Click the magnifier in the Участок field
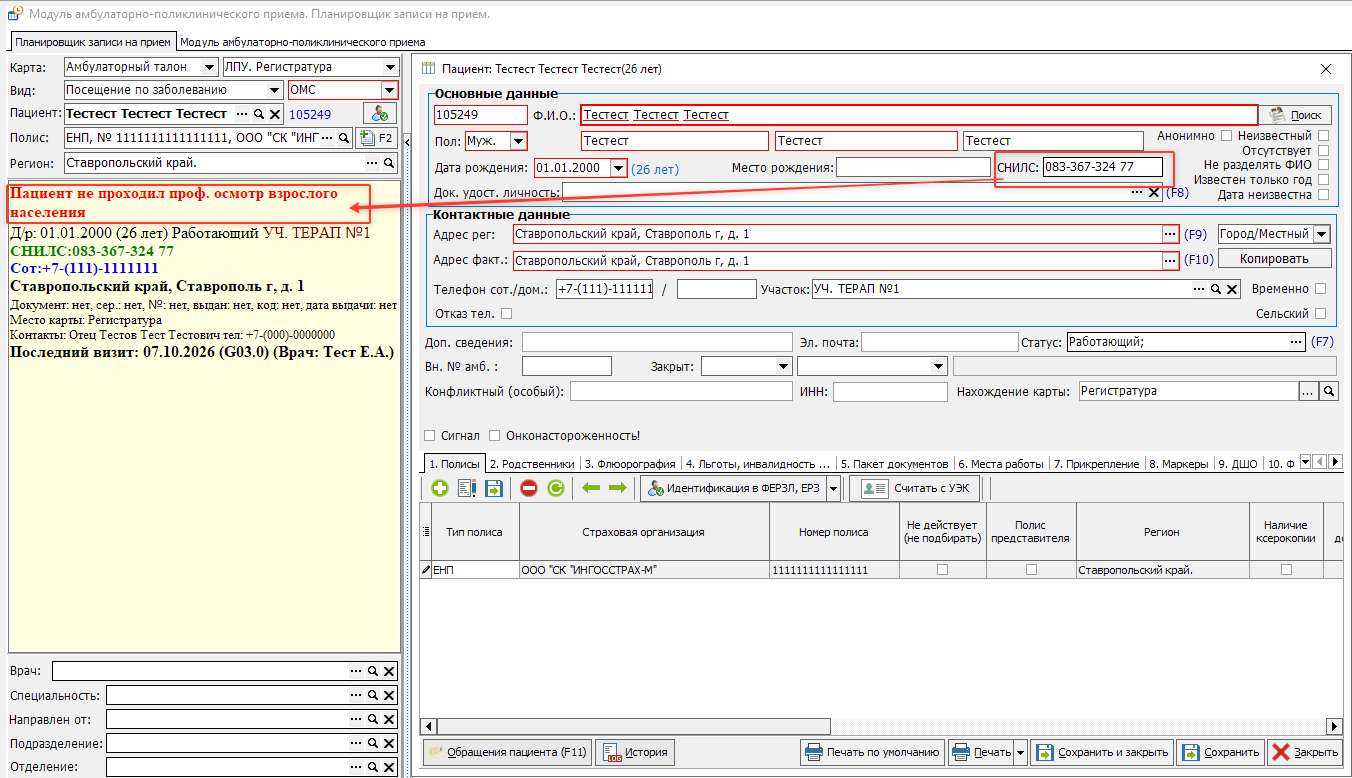This screenshot has height=778, width=1352. (x=1216, y=289)
